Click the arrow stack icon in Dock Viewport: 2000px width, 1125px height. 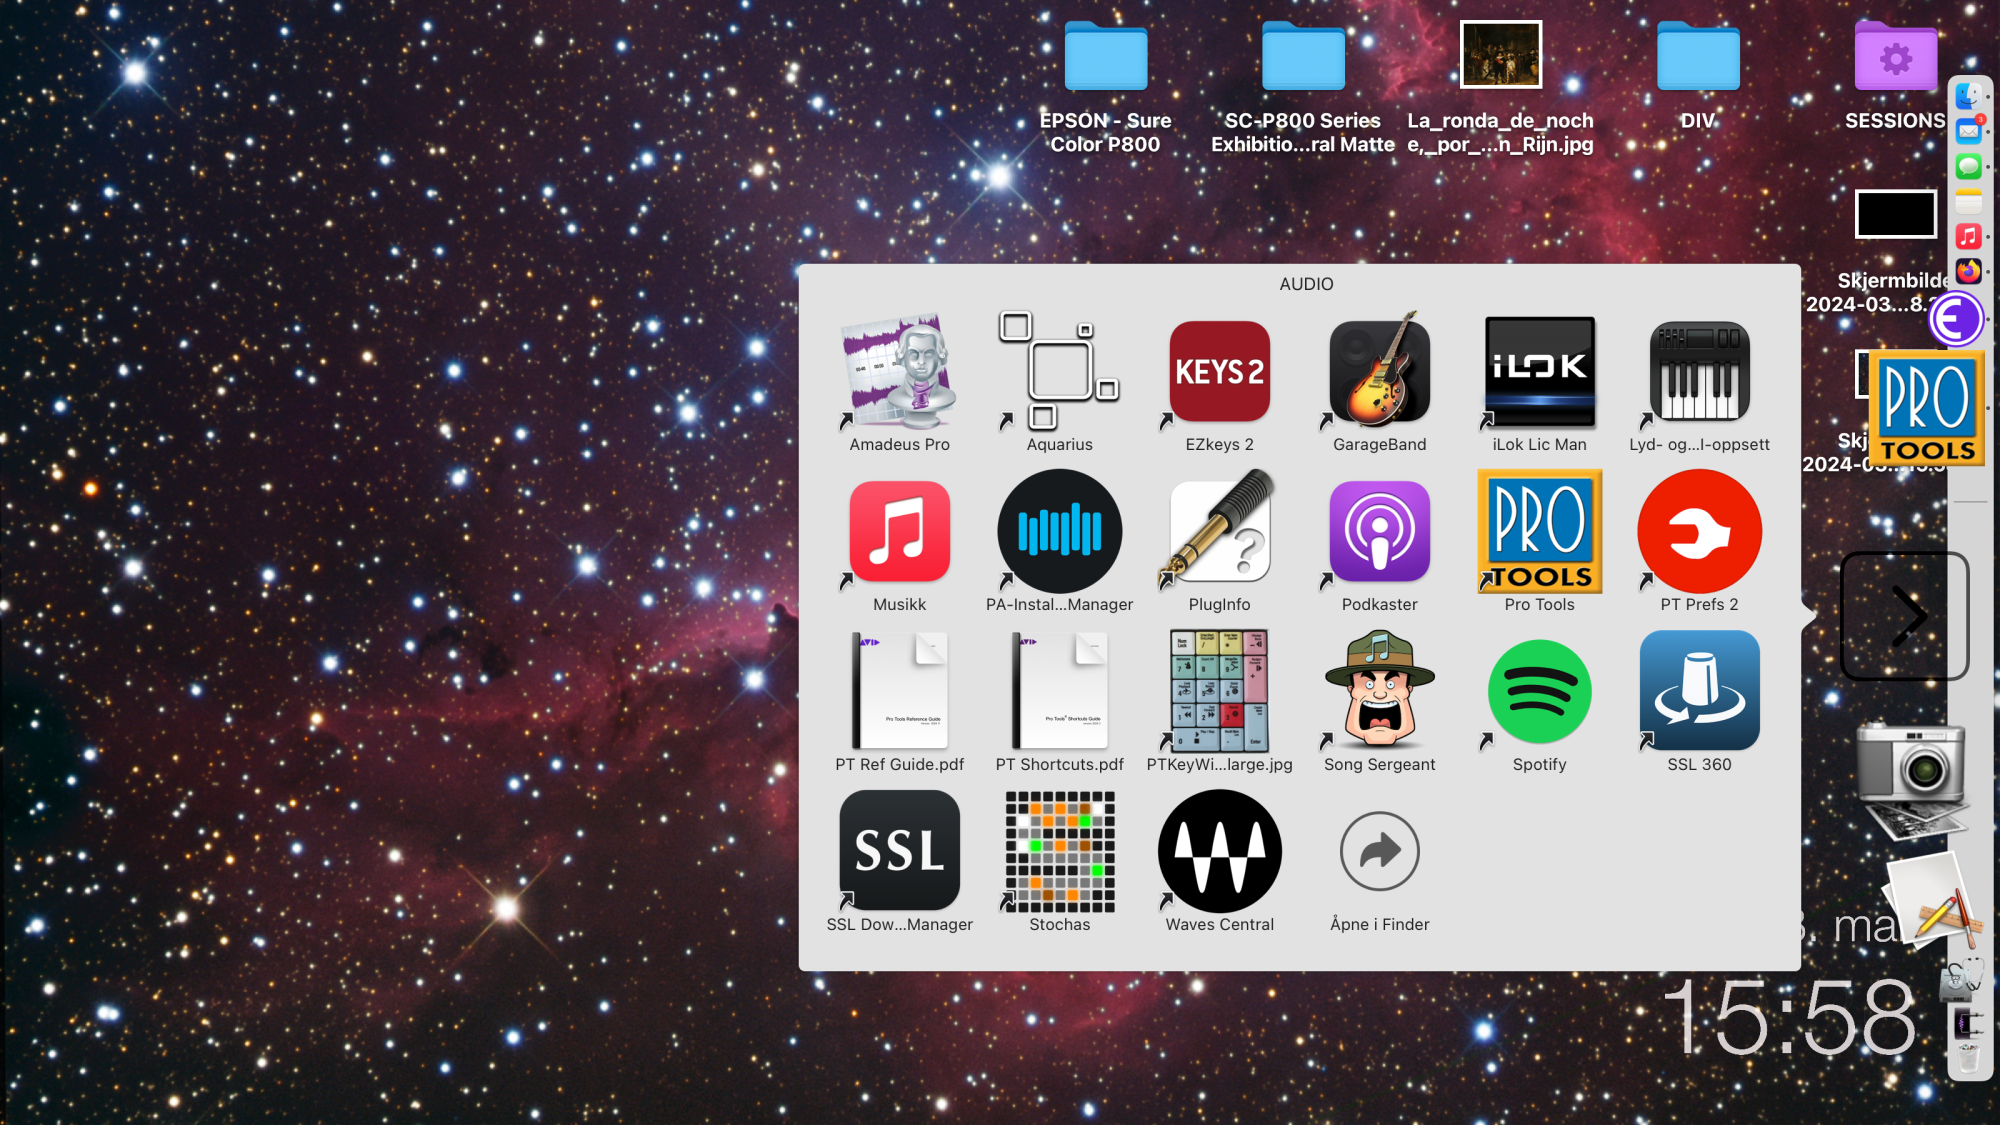pyautogui.click(x=1905, y=616)
